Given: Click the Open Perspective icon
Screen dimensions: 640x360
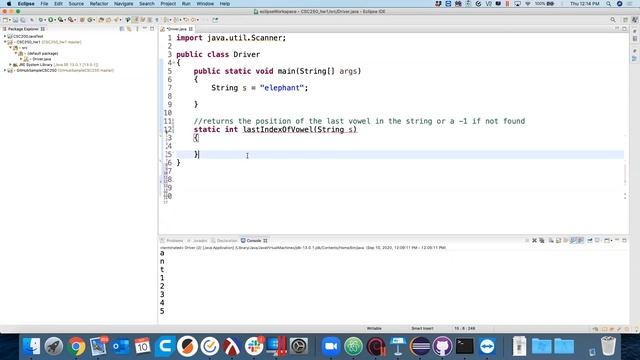Looking at the screenshot, I should [x=625, y=20].
